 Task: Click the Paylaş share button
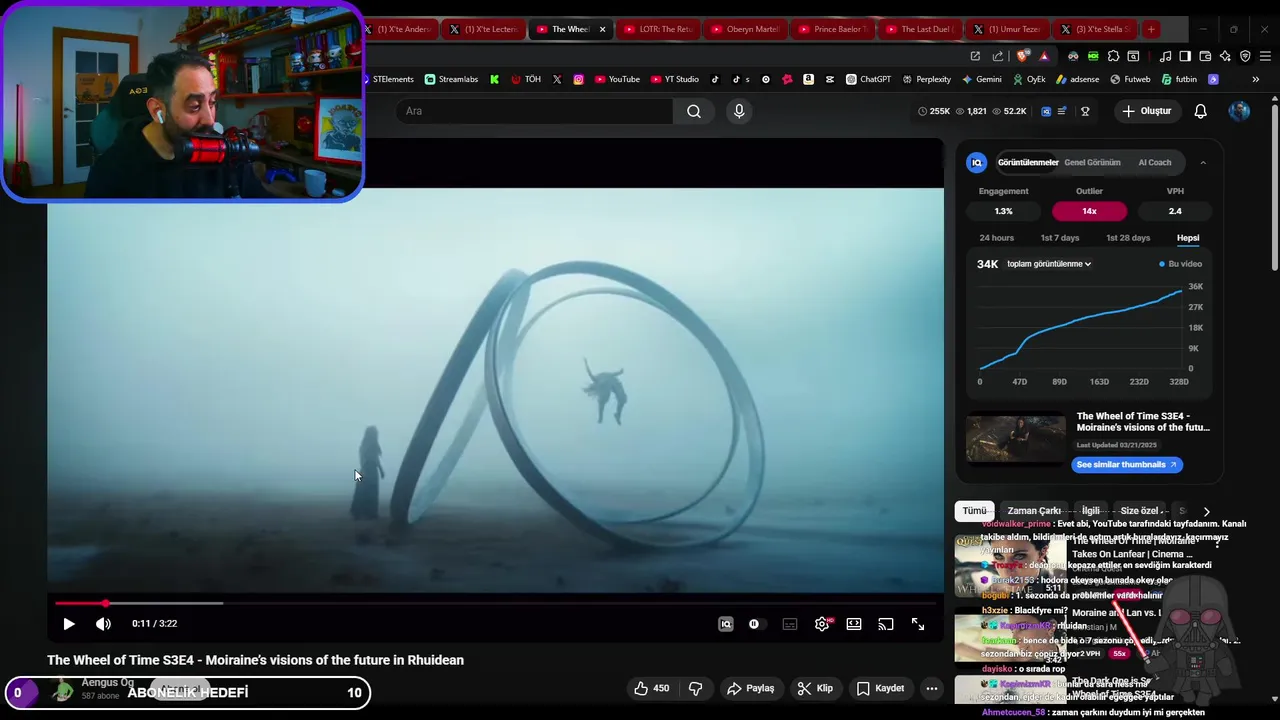(x=750, y=688)
